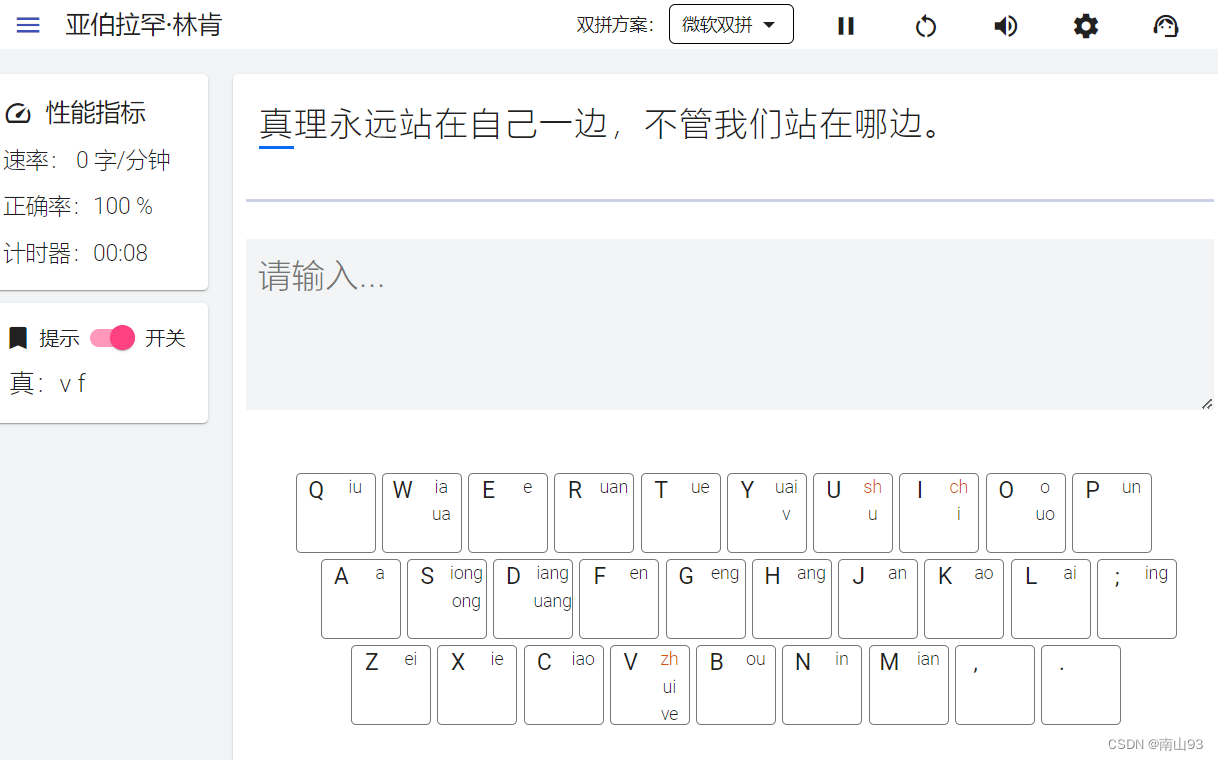Viewport: 1218px width, 760px height.
Task: Click the P key labeled un
Action: (1112, 513)
